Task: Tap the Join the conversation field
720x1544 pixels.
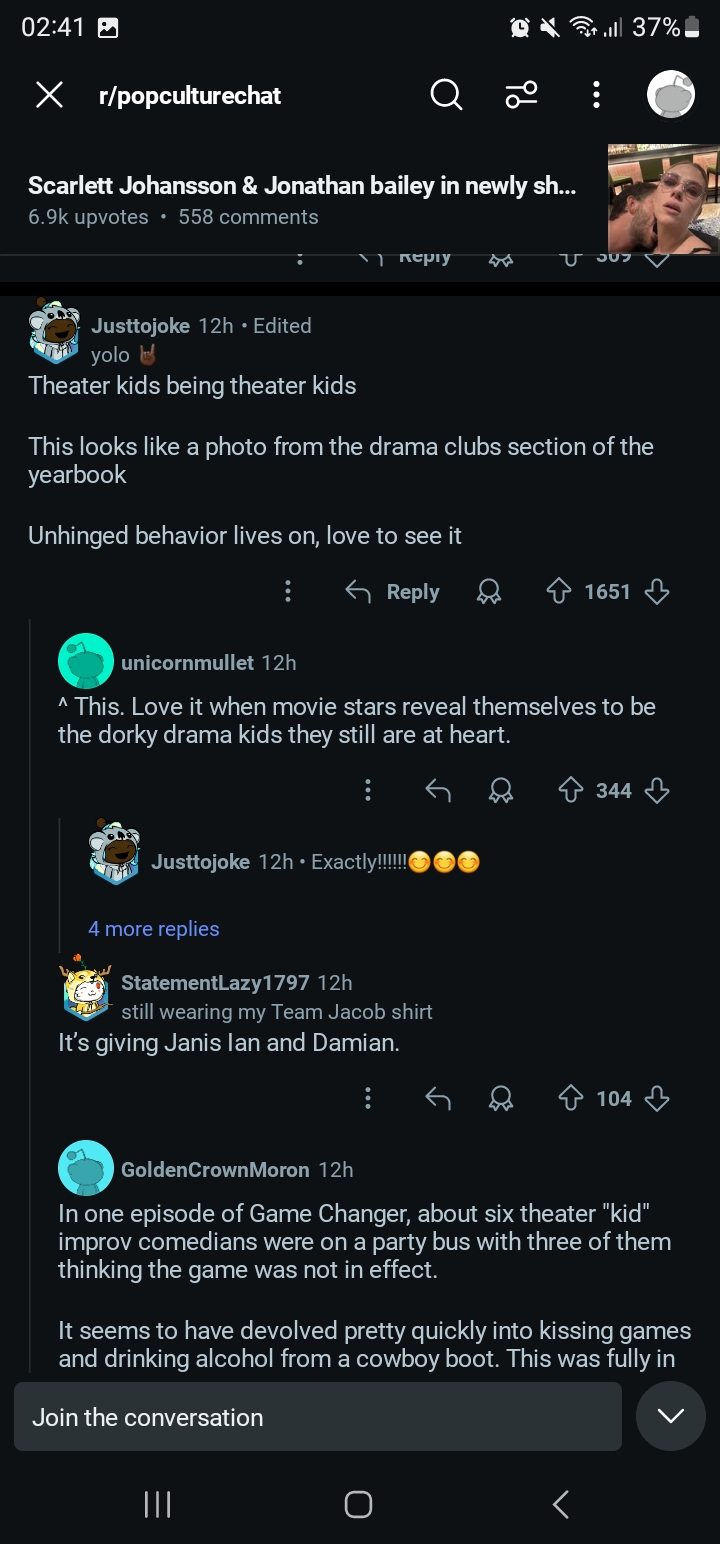Action: coord(317,1417)
